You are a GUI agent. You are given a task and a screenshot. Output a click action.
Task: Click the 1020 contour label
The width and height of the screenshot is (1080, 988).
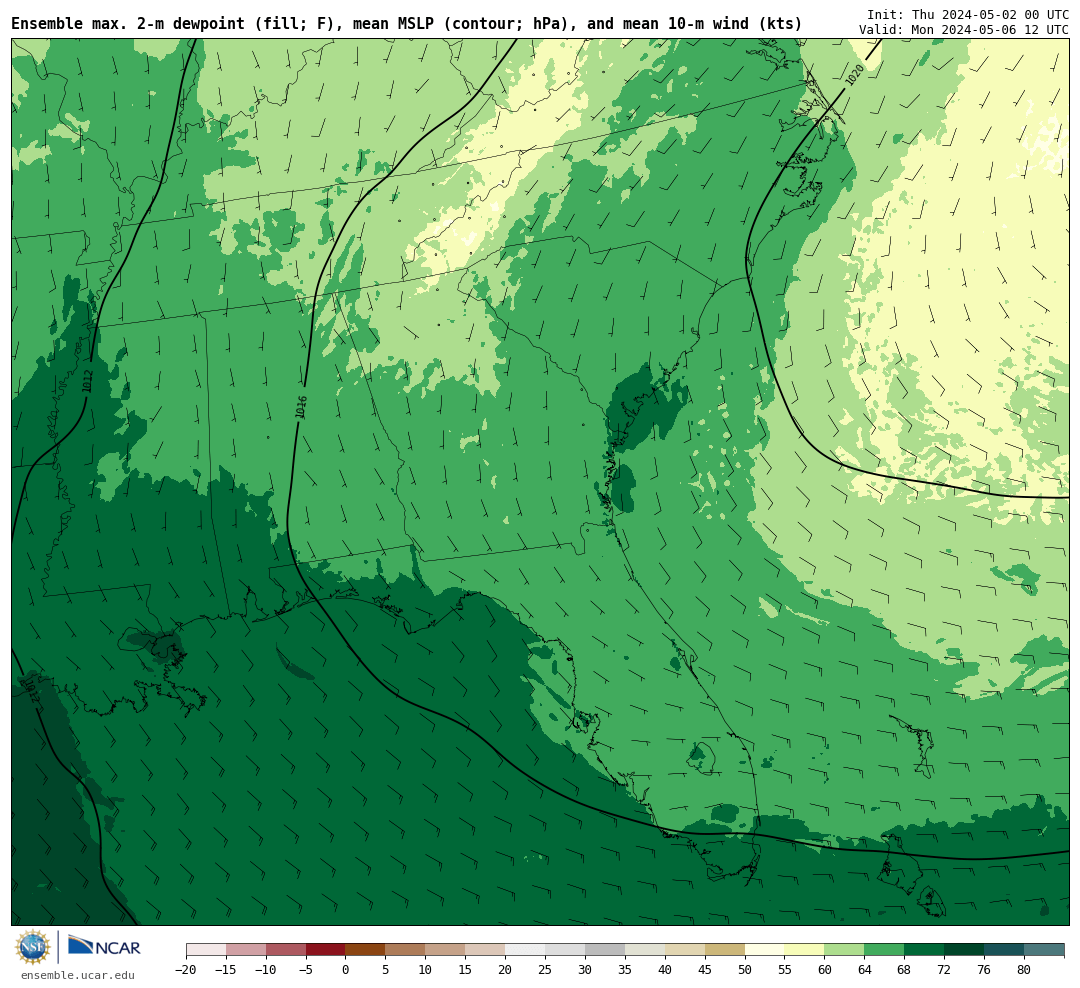pyautogui.click(x=854, y=74)
